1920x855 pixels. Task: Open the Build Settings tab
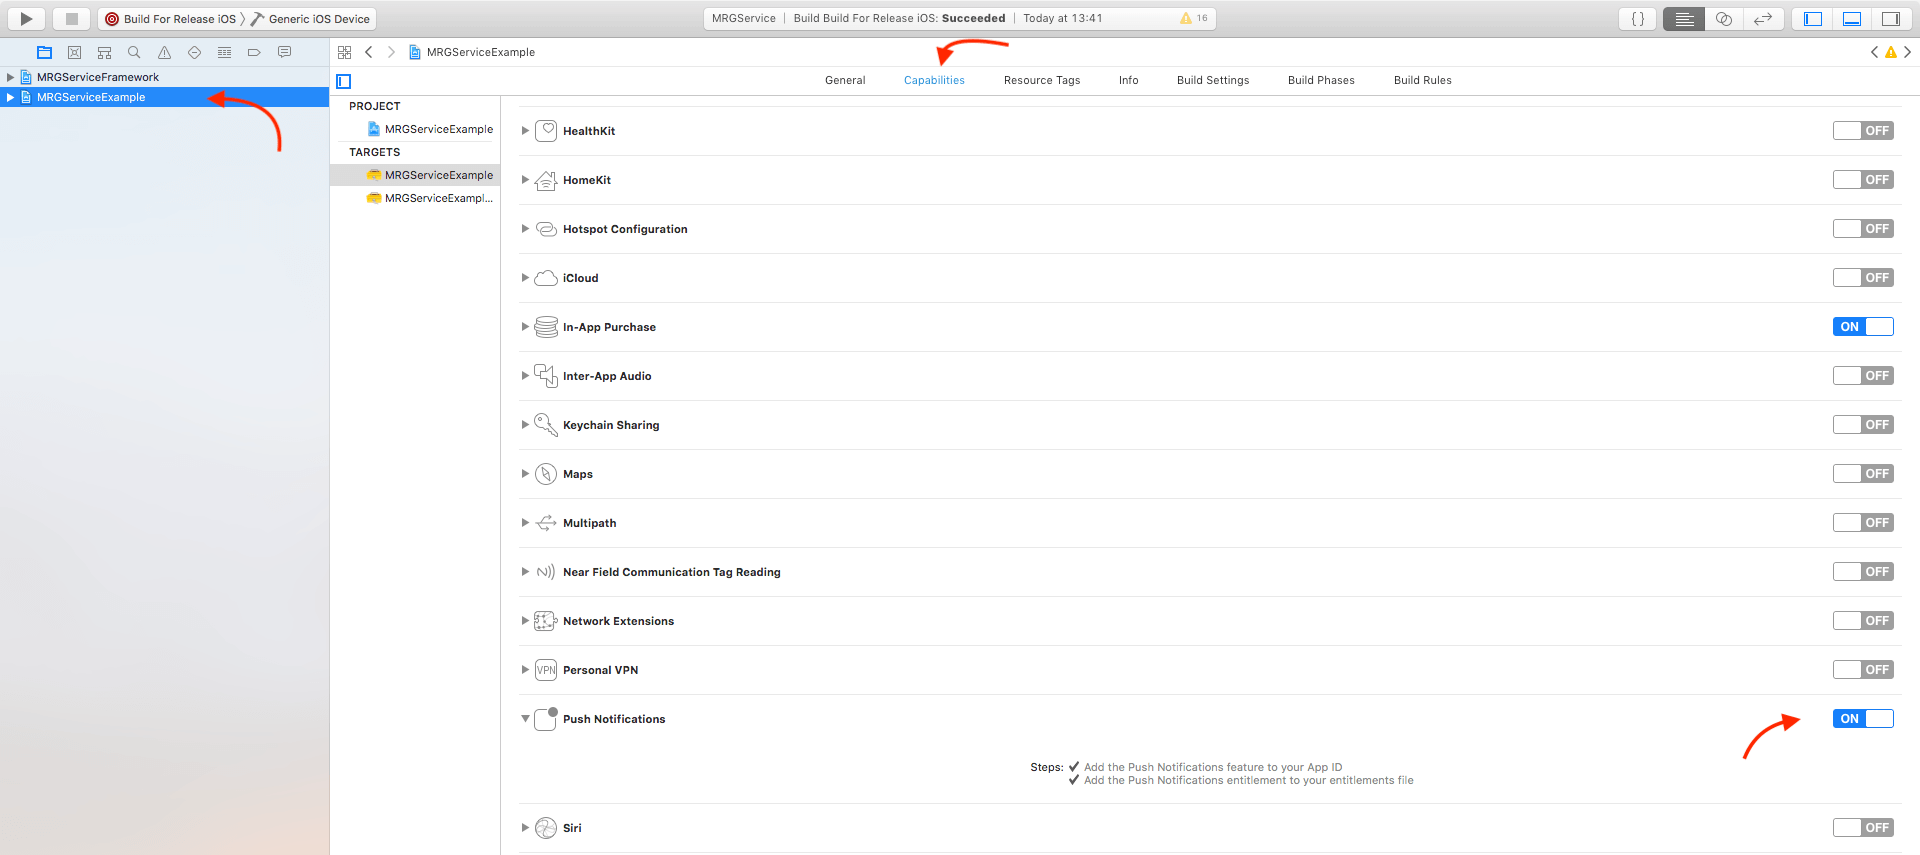[x=1213, y=80]
